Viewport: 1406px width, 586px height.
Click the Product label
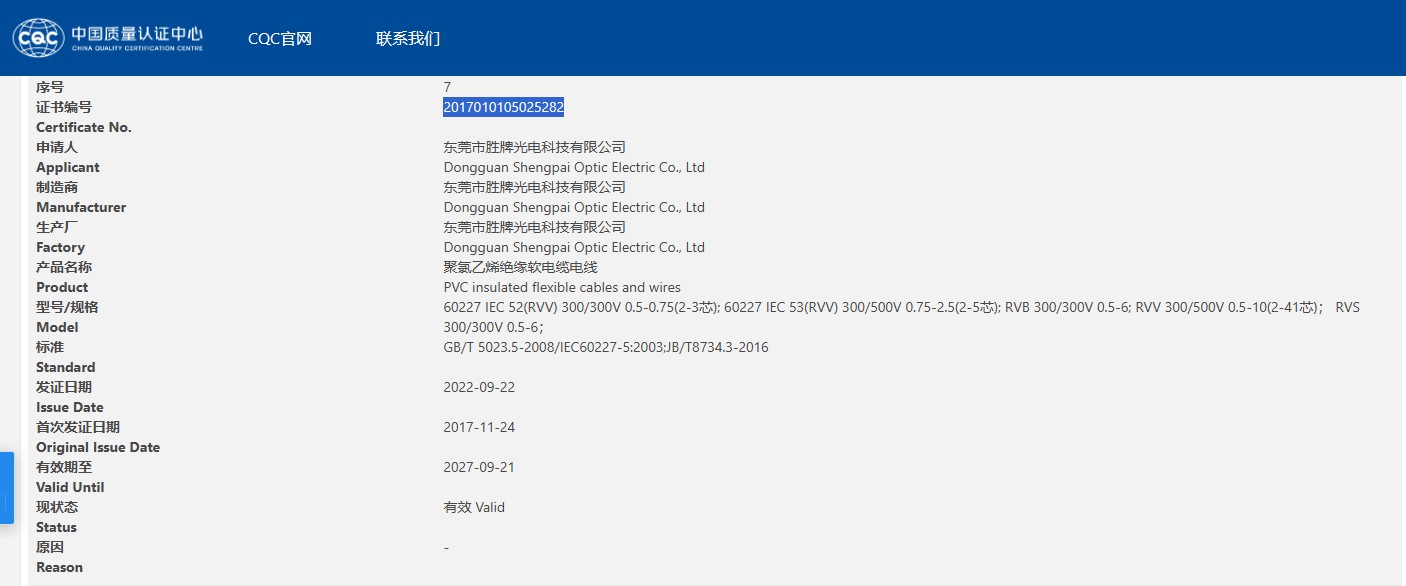point(62,287)
